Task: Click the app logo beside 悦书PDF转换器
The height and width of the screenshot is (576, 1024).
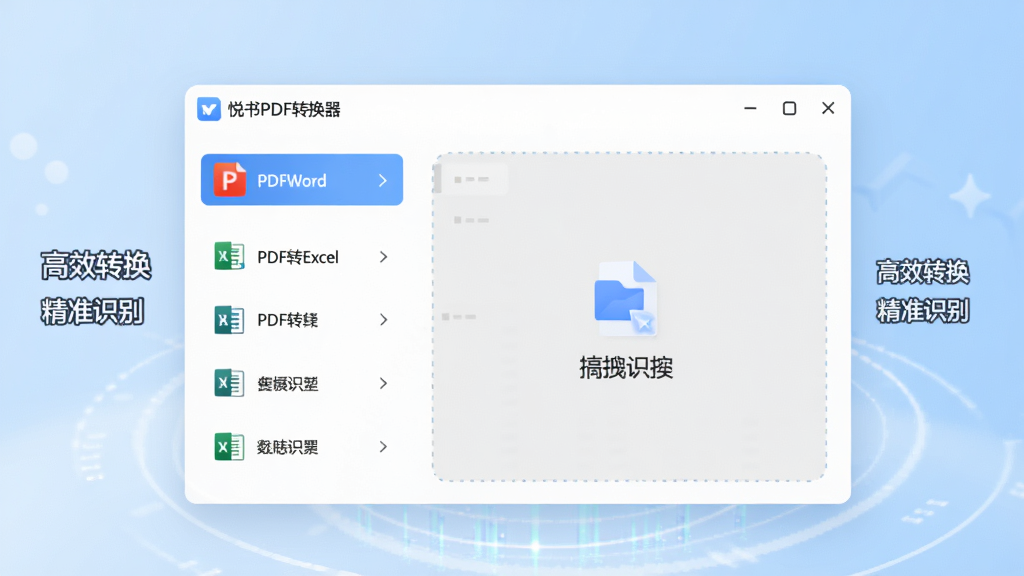Action: pos(209,109)
